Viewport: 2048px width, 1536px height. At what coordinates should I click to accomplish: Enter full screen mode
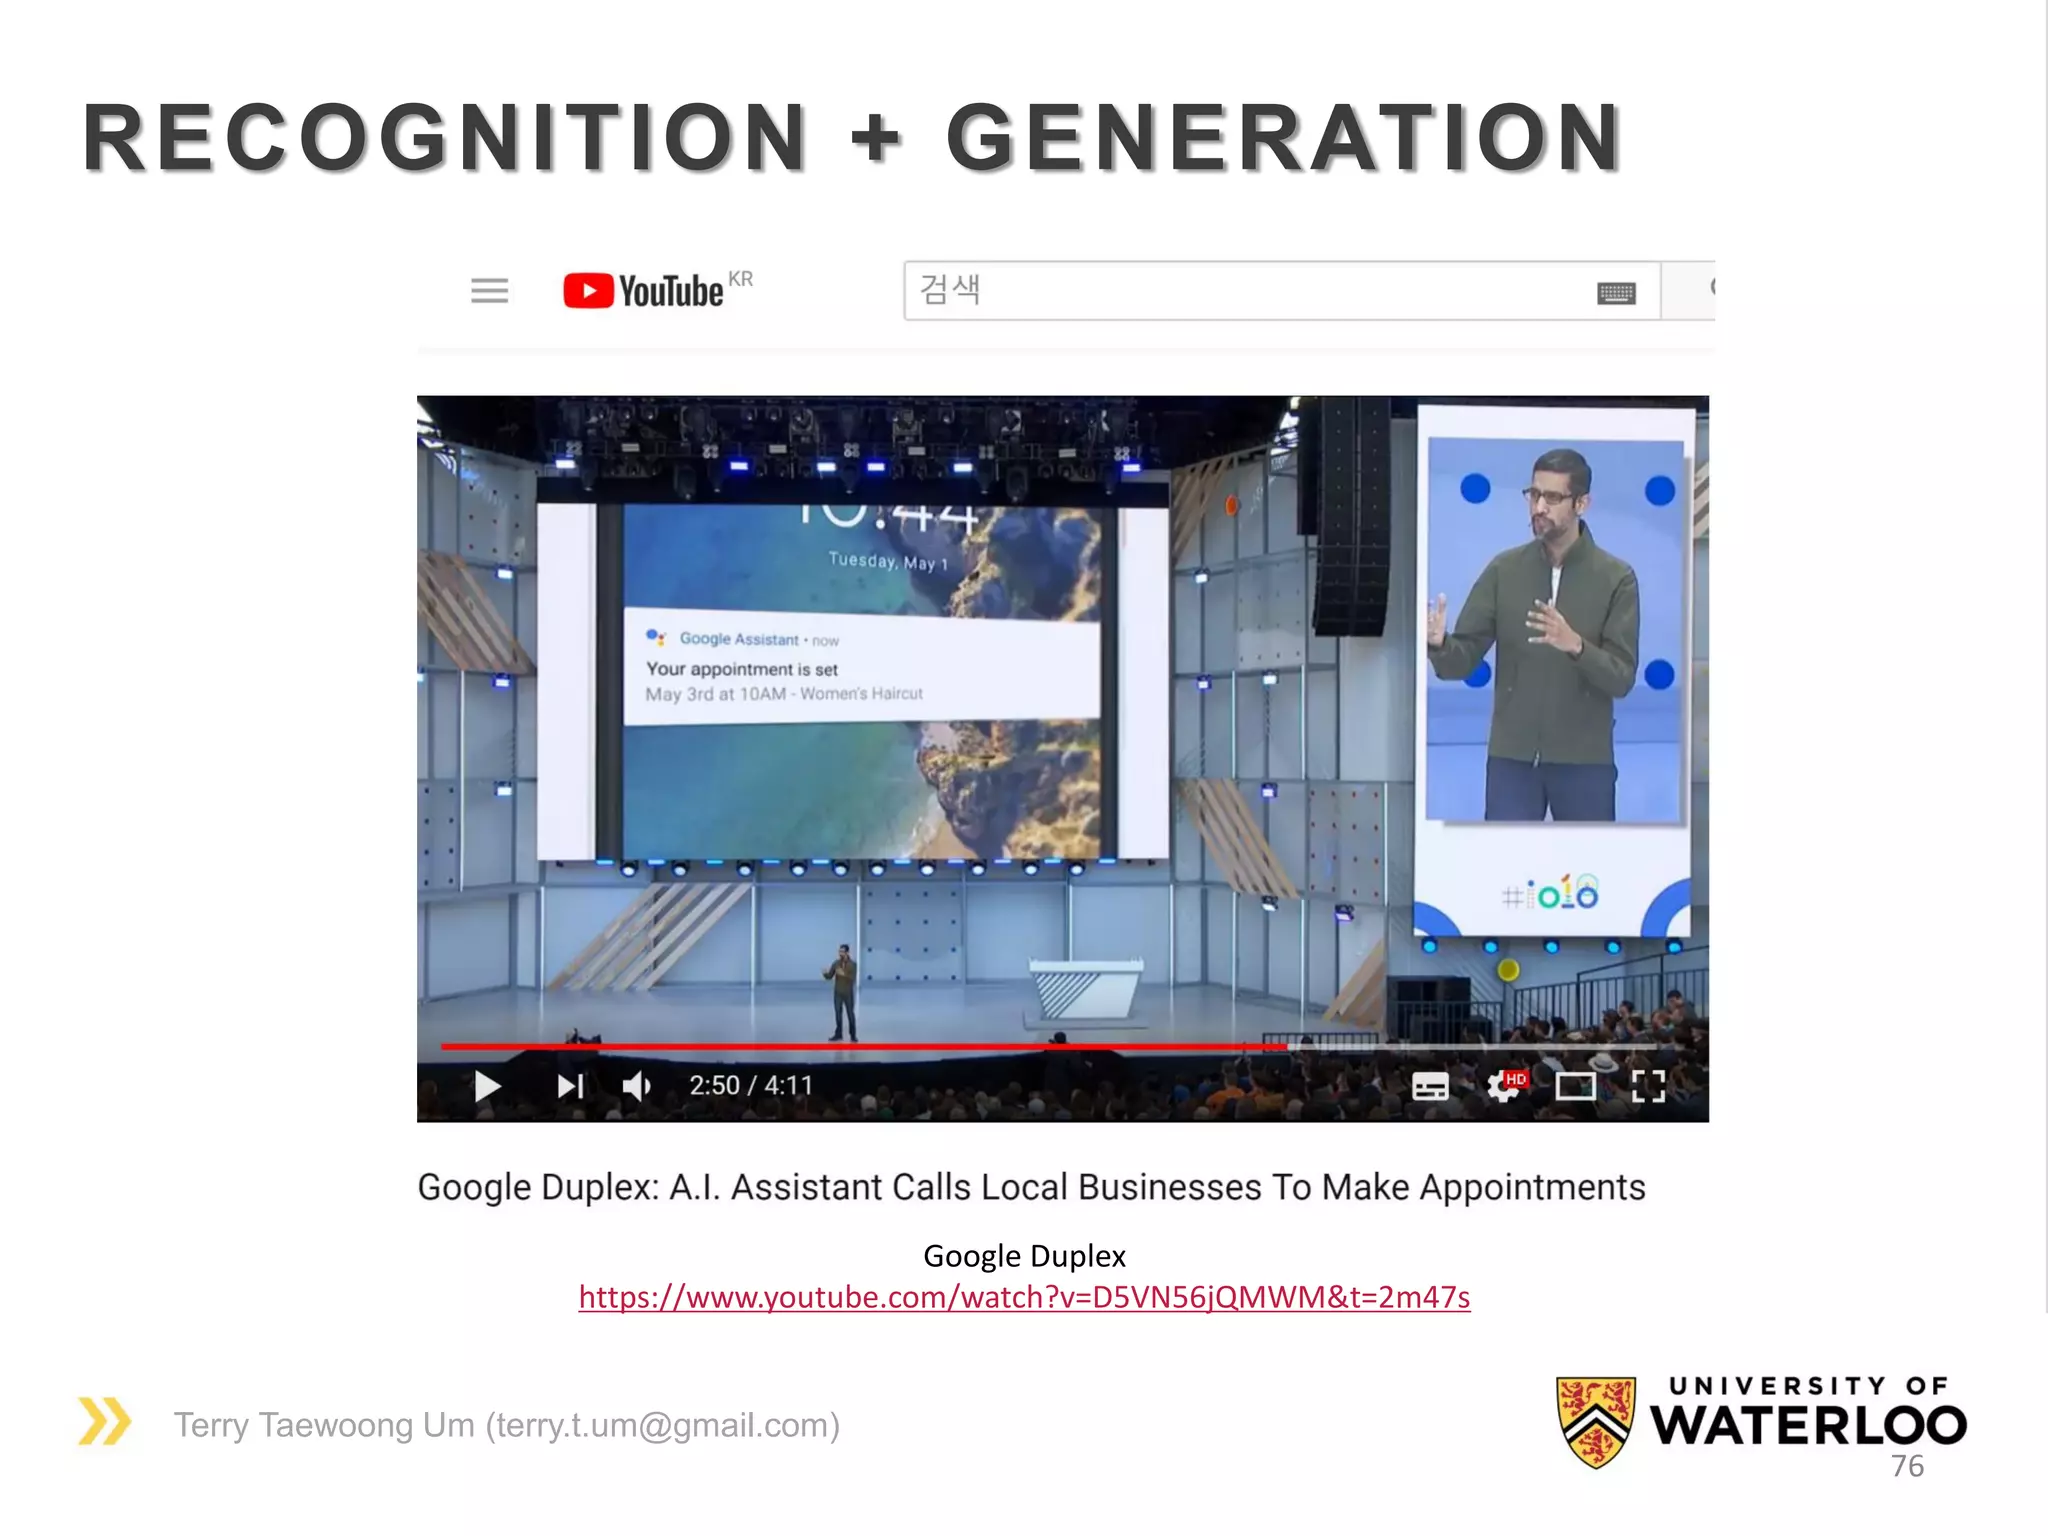tap(1648, 1086)
